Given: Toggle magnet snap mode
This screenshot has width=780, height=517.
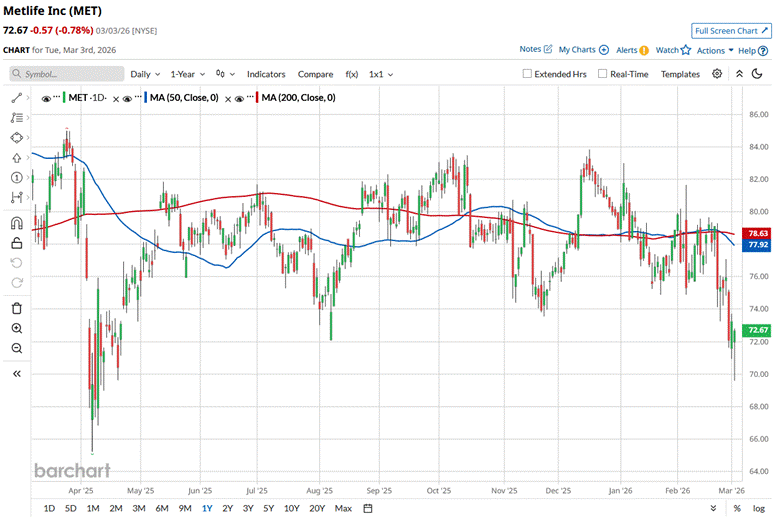Looking at the screenshot, I should click(x=16, y=222).
